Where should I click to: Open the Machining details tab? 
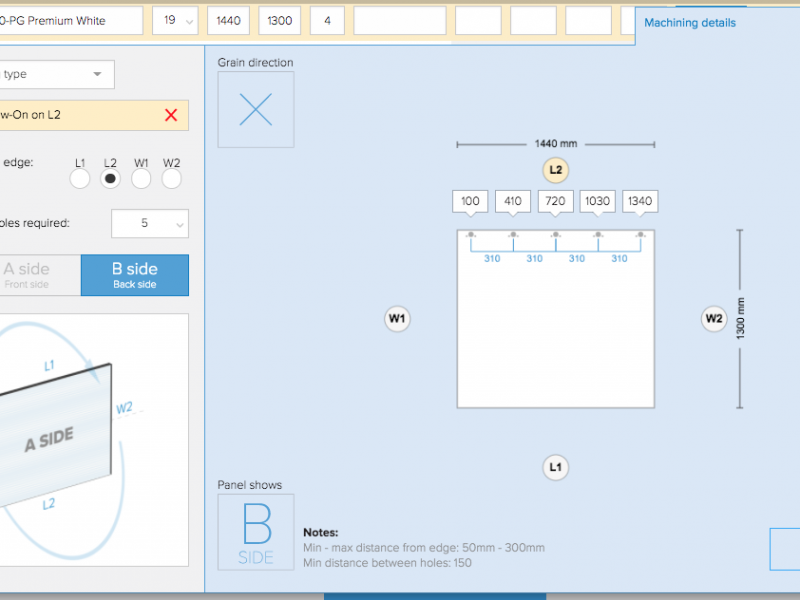[x=689, y=23]
